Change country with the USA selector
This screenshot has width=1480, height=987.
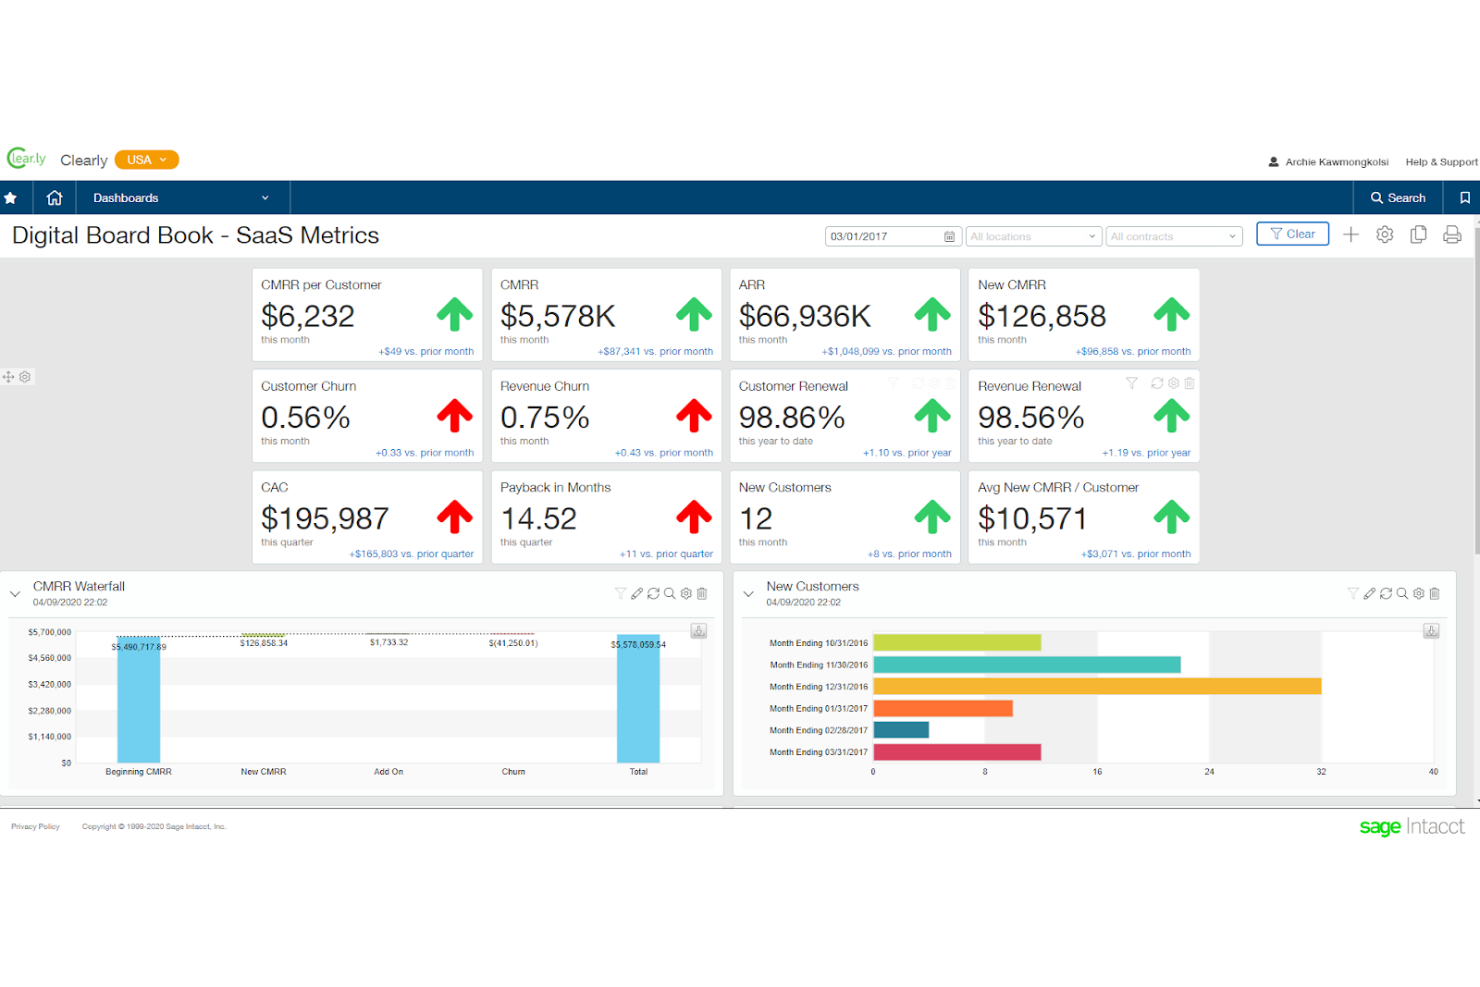pyautogui.click(x=146, y=159)
